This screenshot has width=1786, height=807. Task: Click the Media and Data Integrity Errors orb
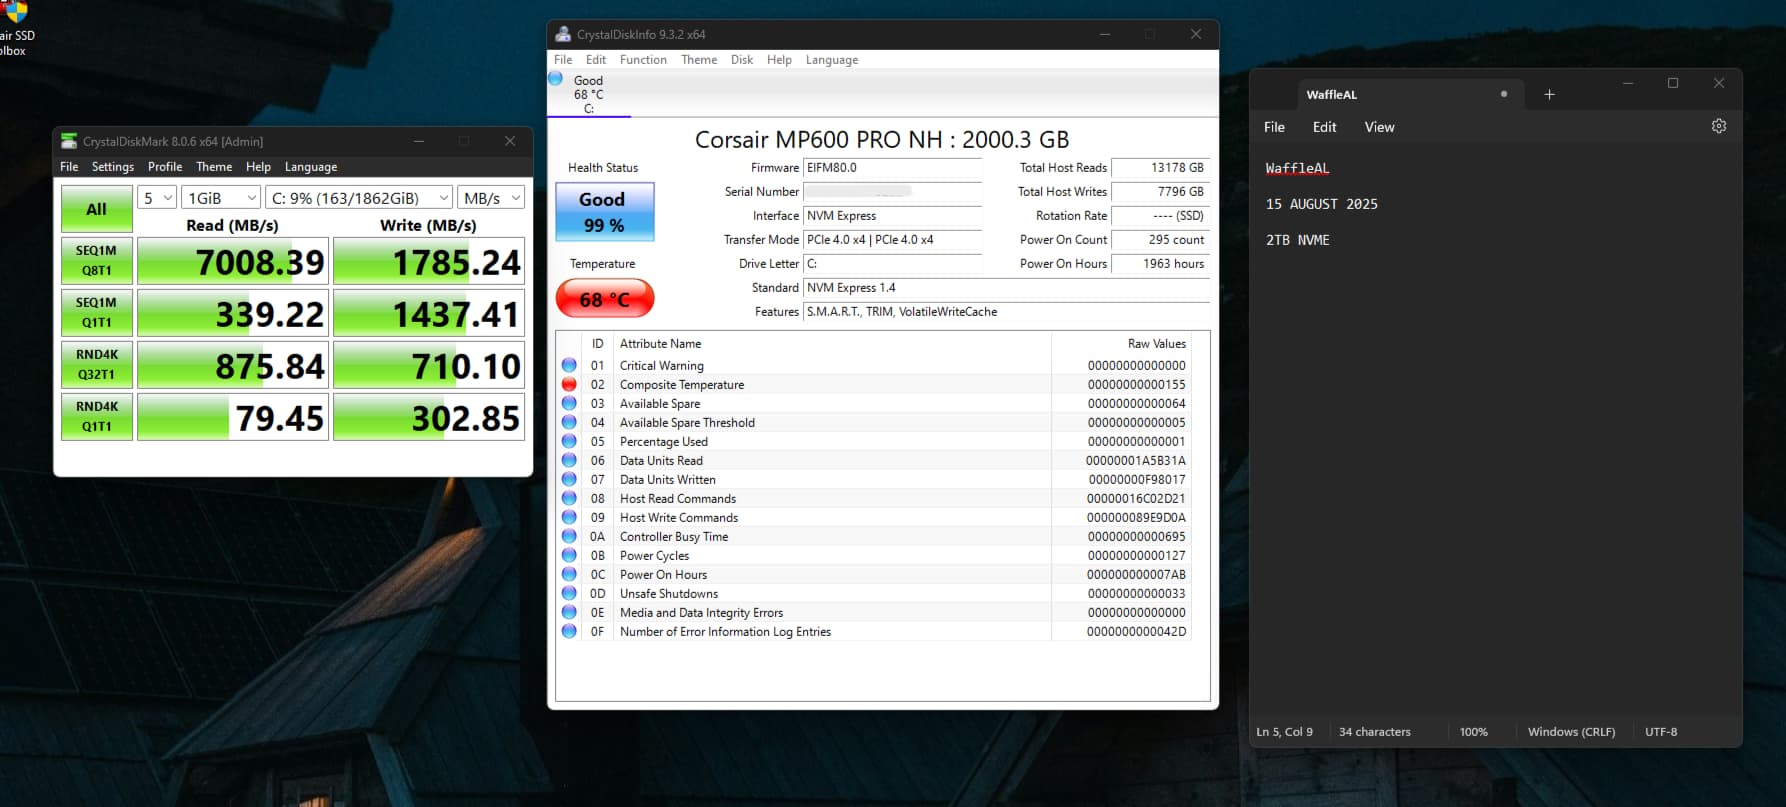pyautogui.click(x=569, y=612)
